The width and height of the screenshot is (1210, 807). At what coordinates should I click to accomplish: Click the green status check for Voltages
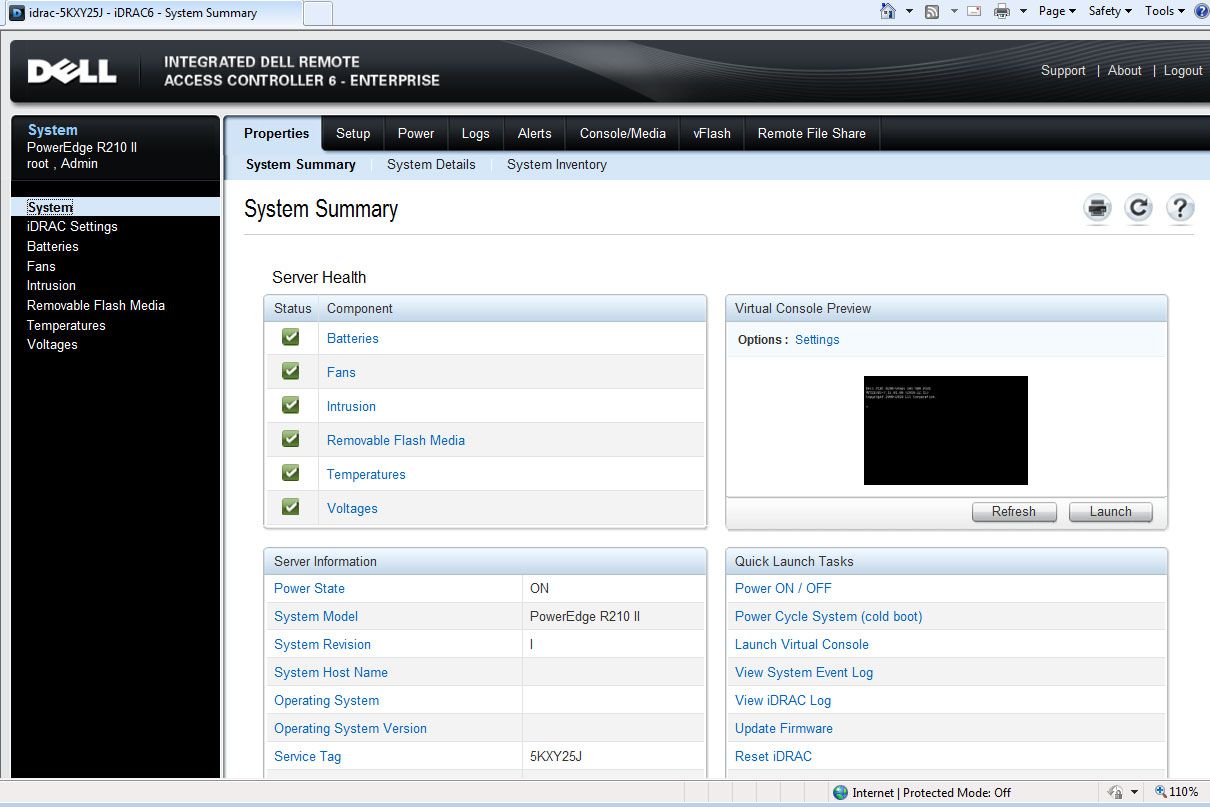point(291,507)
